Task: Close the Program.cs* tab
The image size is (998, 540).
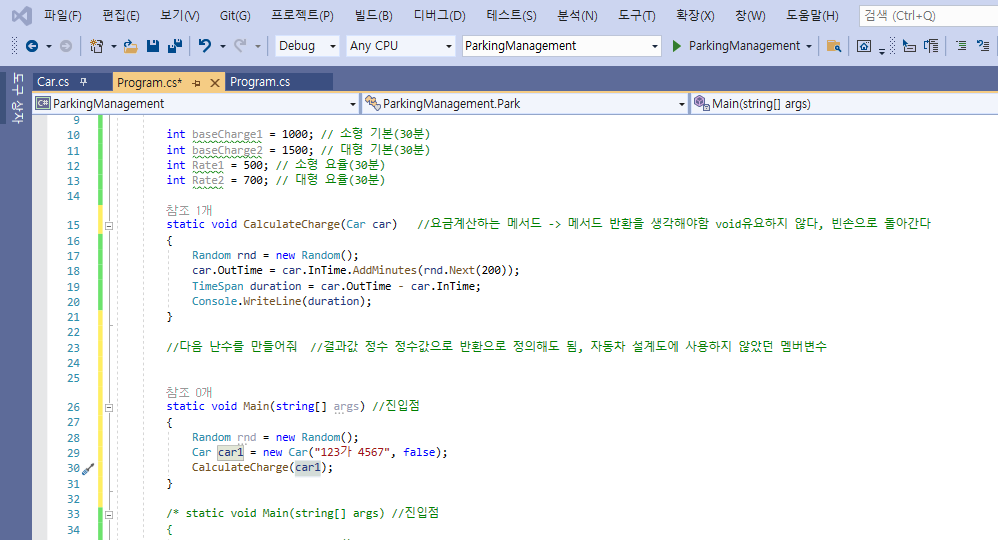Action: point(215,83)
